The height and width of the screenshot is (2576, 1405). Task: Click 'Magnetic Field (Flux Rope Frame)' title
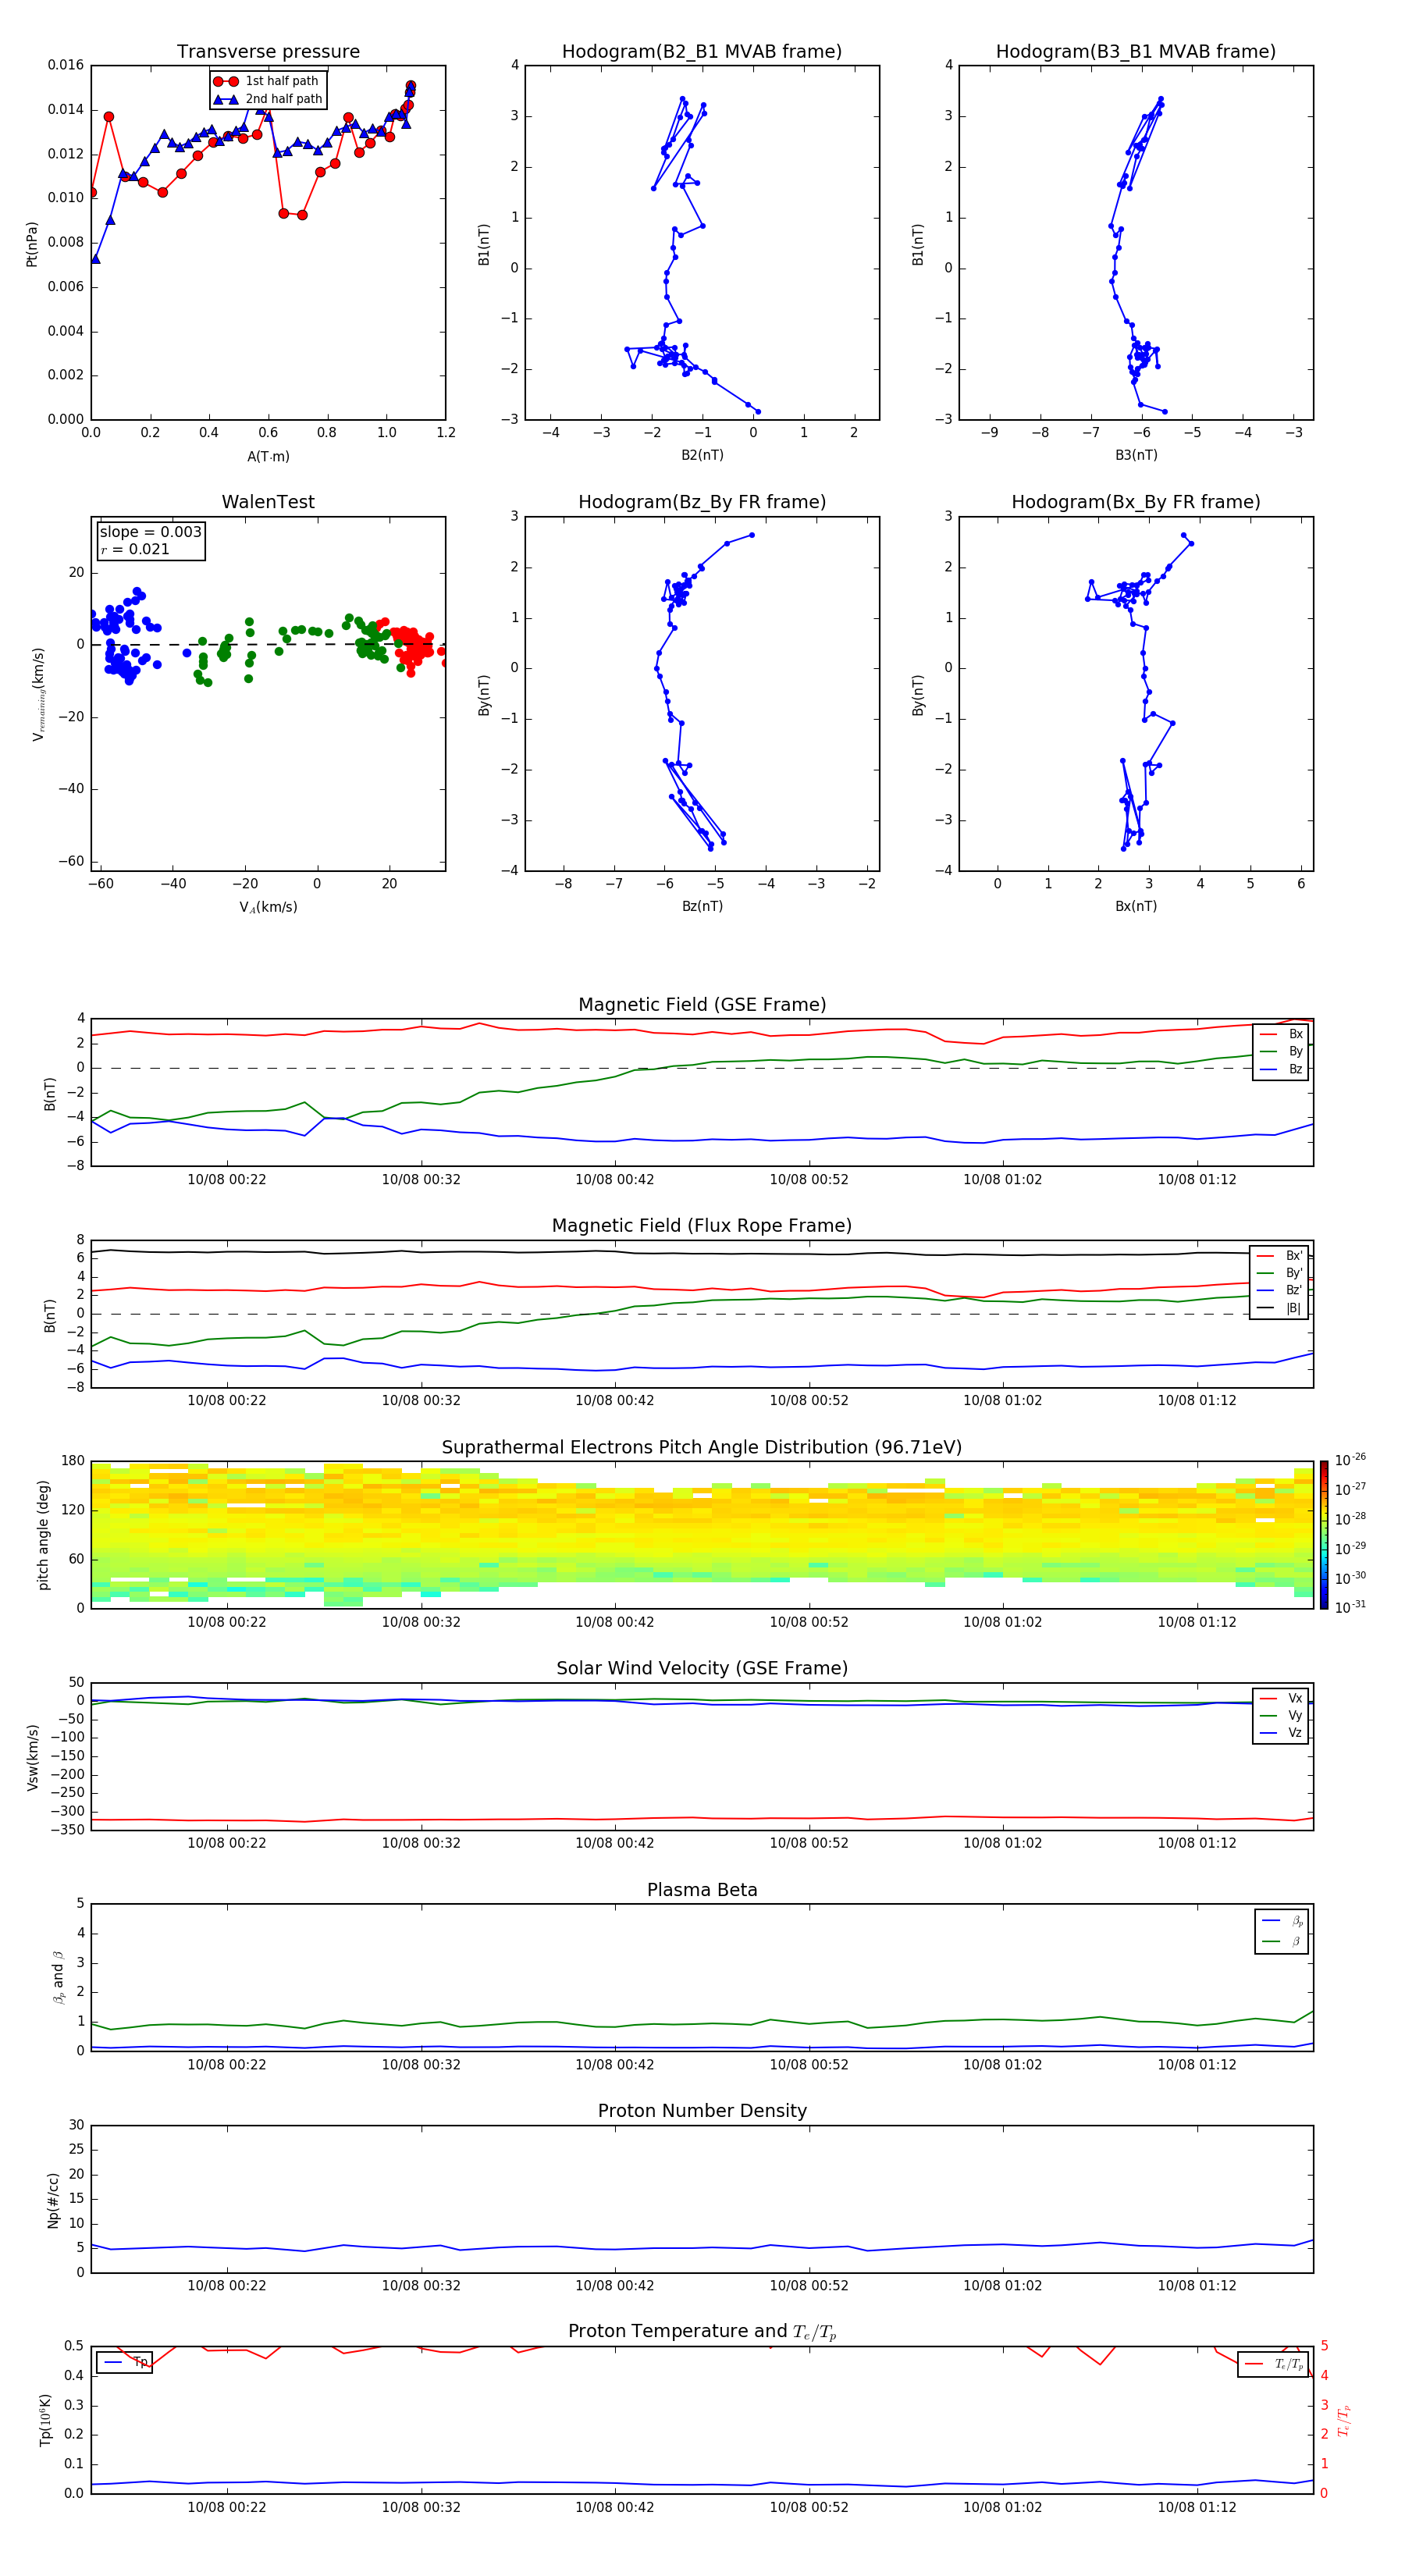(702, 1226)
